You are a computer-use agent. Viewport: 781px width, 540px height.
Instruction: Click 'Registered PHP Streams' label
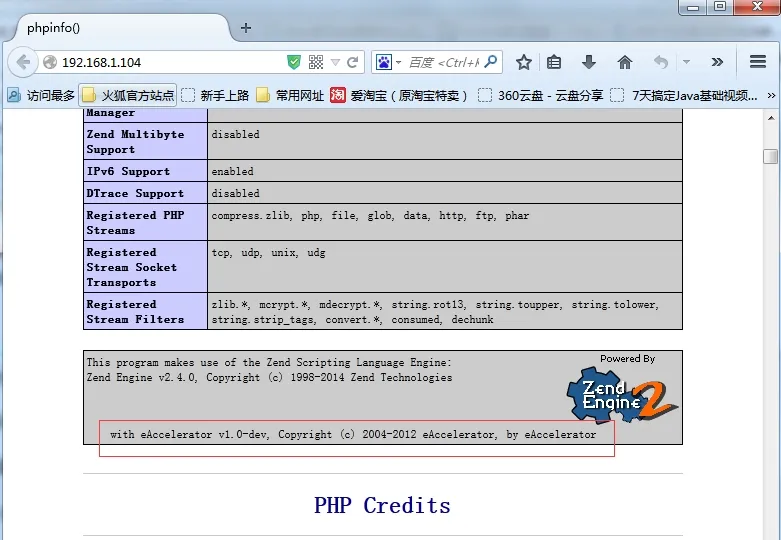pos(135,222)
